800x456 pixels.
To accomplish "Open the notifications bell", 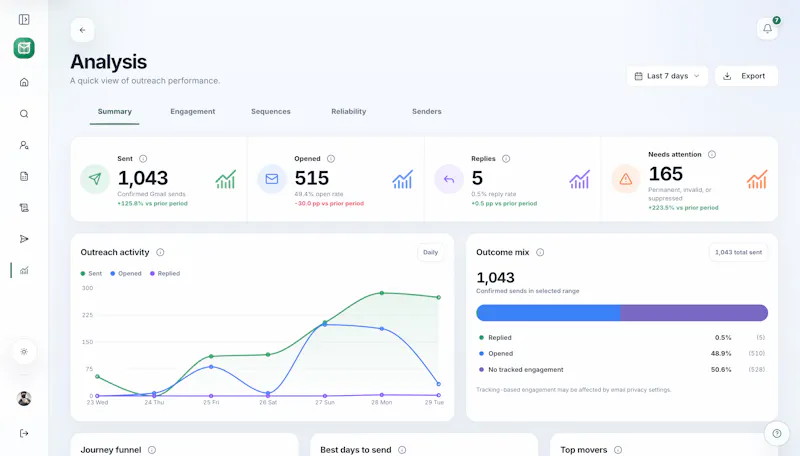I will 767,29.
